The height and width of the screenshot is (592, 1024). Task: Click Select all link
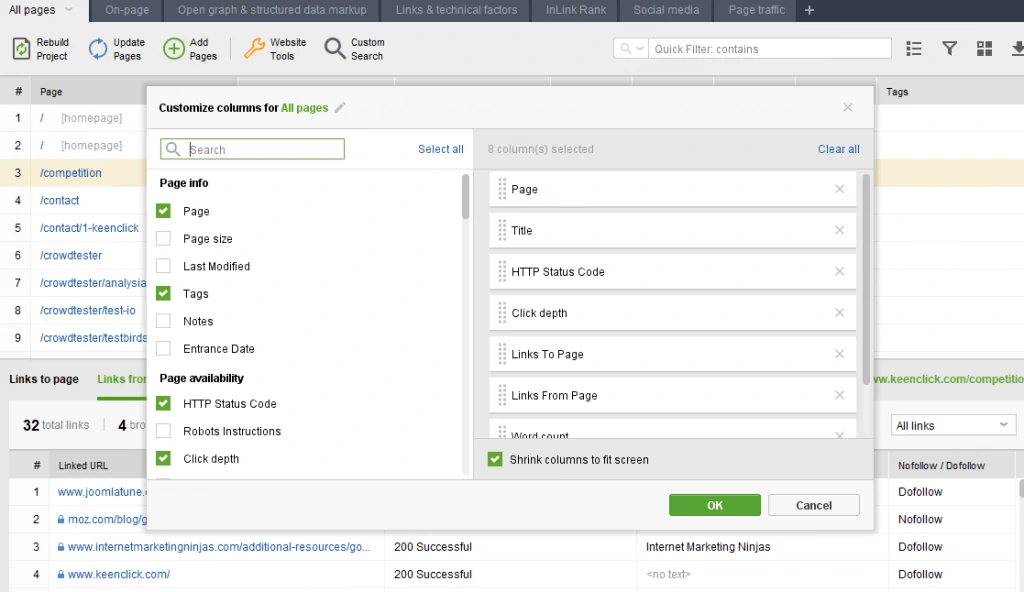coord(441,149)
